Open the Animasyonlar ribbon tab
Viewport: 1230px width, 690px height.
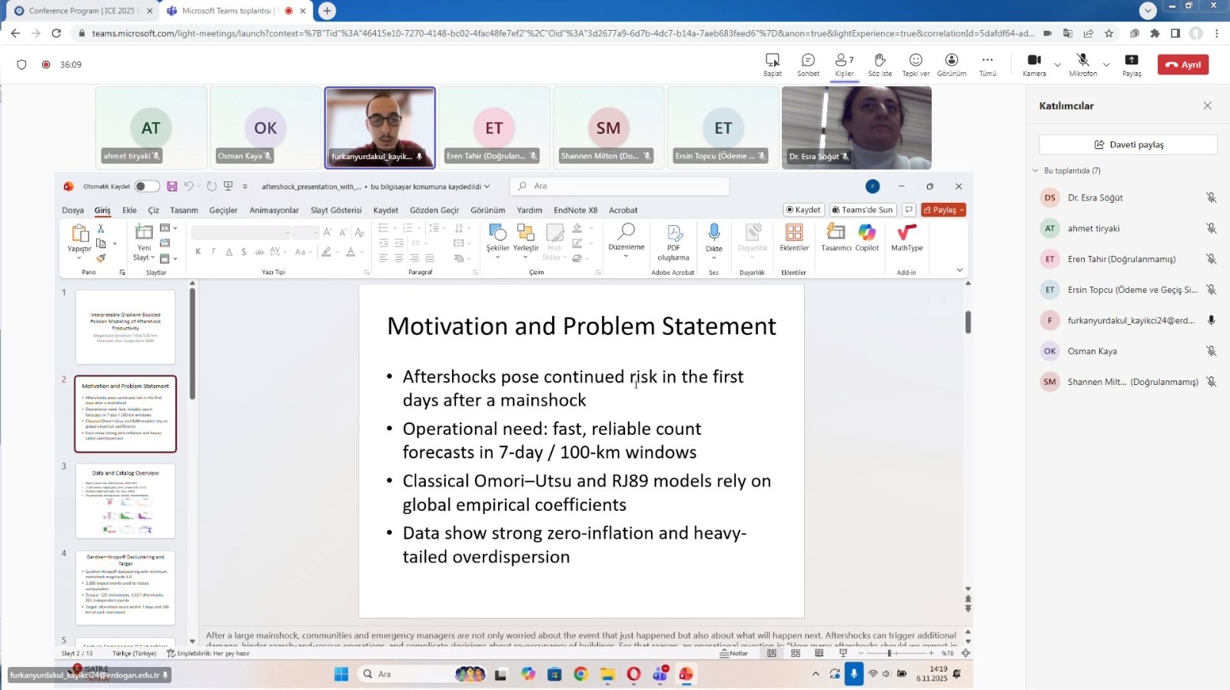(274, 211)
